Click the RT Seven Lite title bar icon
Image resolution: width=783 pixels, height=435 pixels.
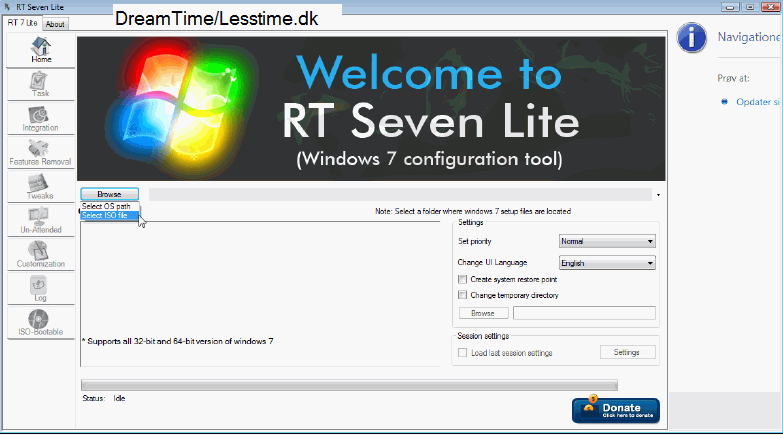tap(7, 7)
